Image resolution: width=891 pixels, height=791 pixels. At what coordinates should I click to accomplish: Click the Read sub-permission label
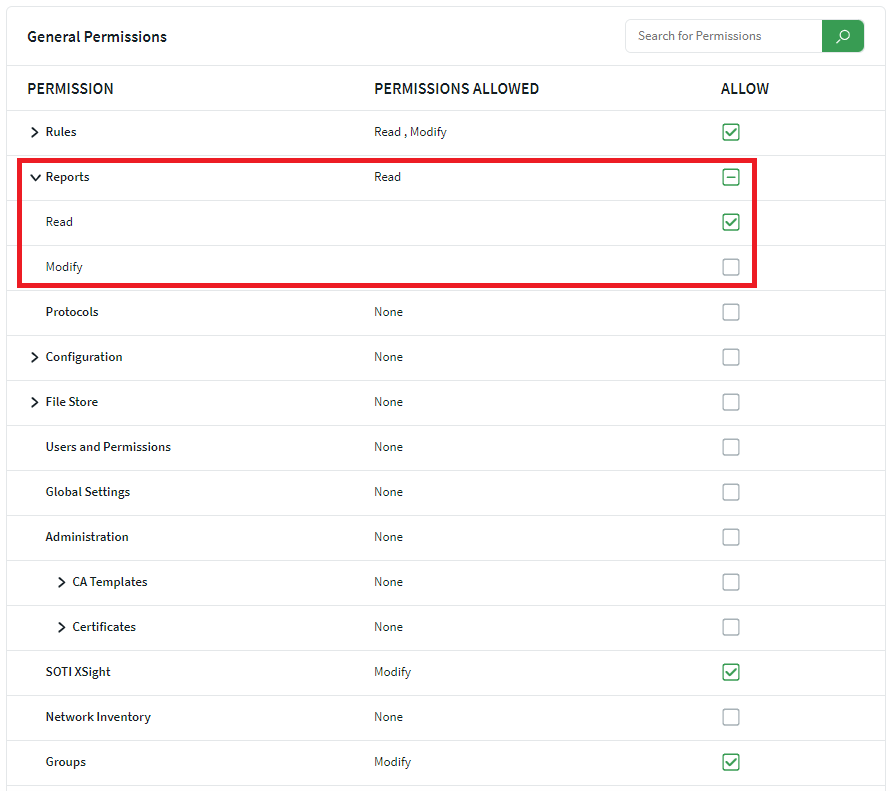(x=59, y=222)
